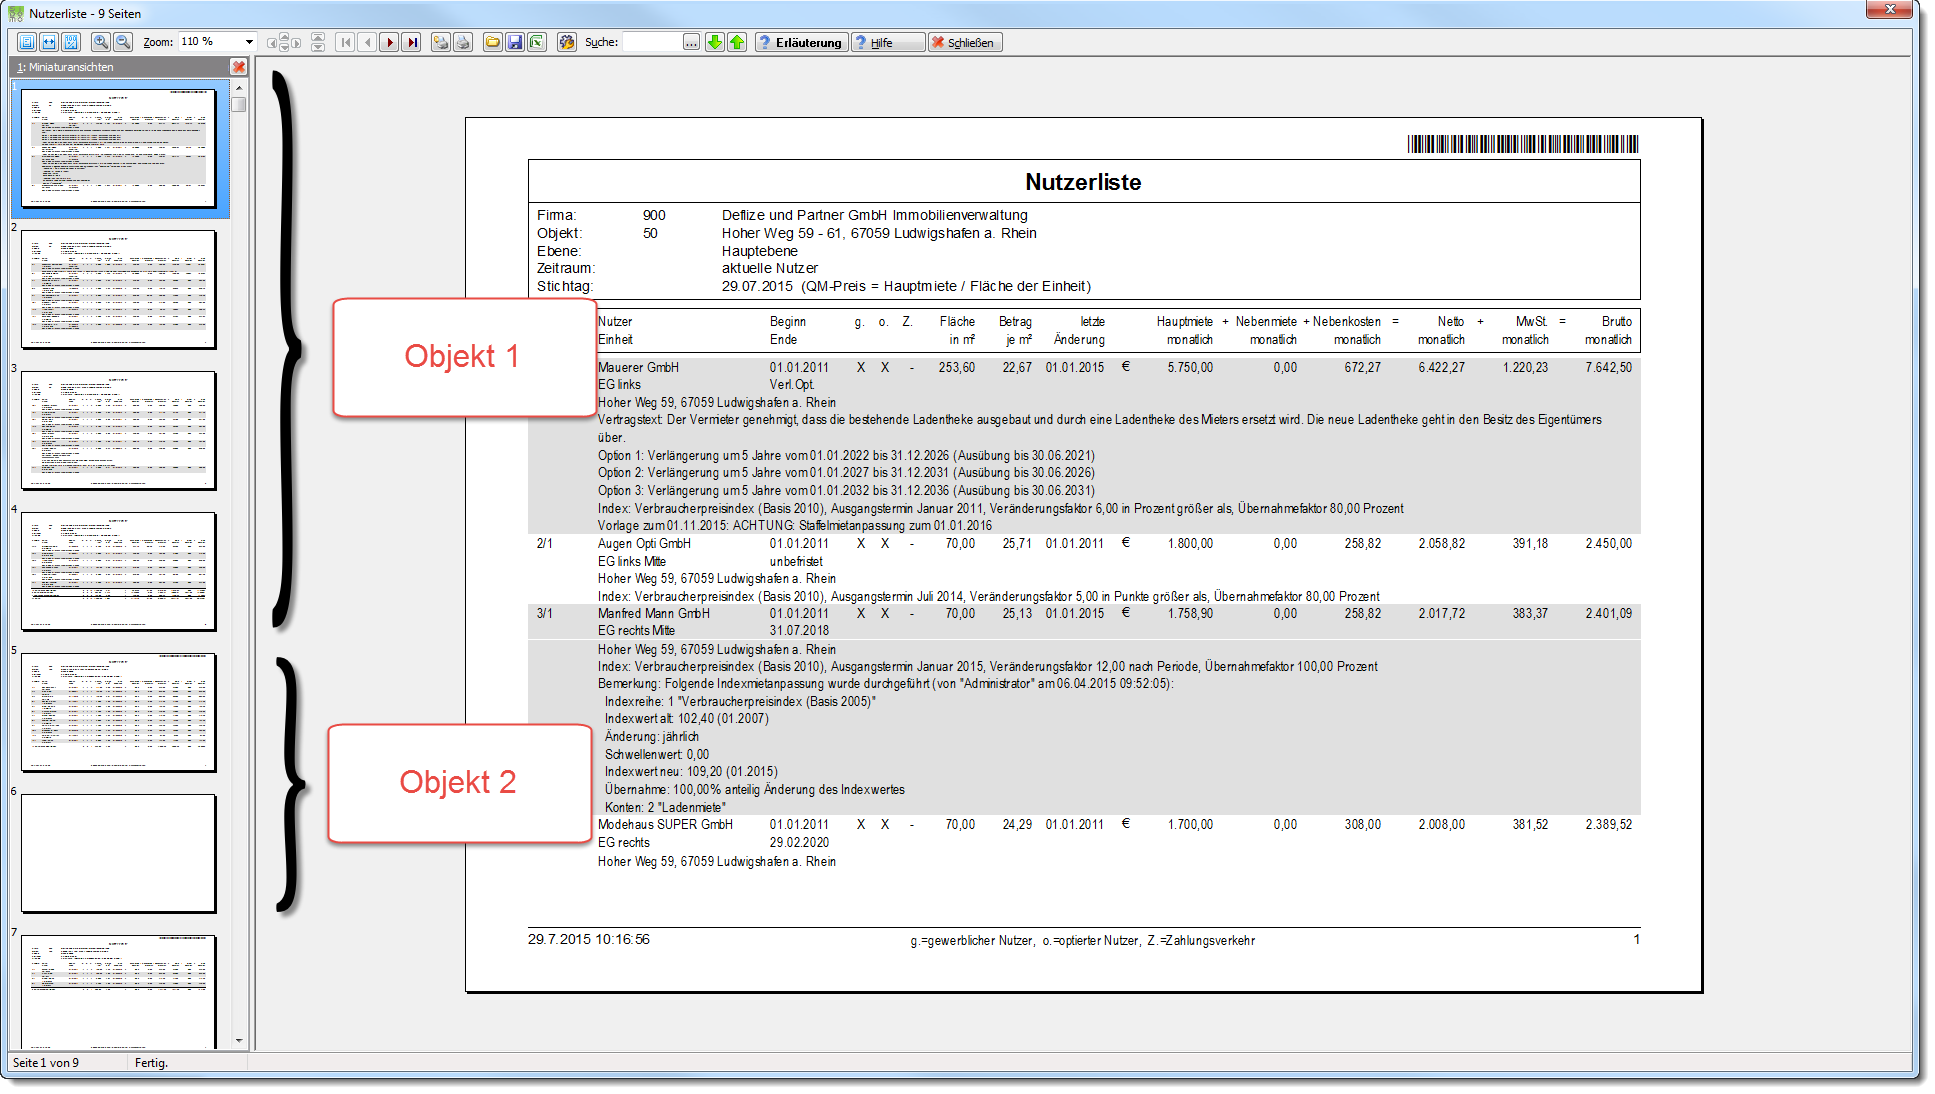Export the report to Excel
The height and width of the screenshot is (1094, 1935).
tap(537, 42)
